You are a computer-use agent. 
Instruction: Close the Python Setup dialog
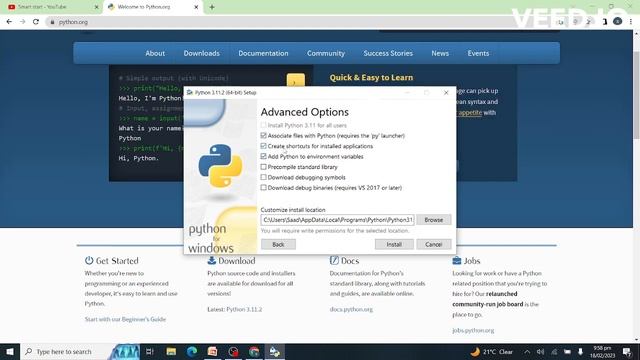tap(446, 93)
